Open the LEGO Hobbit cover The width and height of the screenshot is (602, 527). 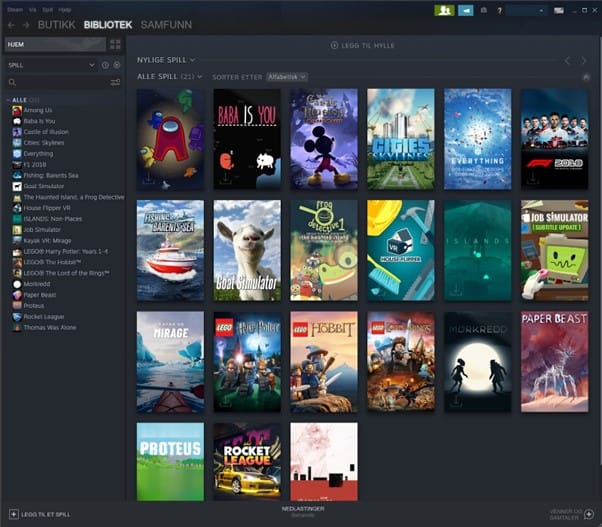click(x=324, y=362)
